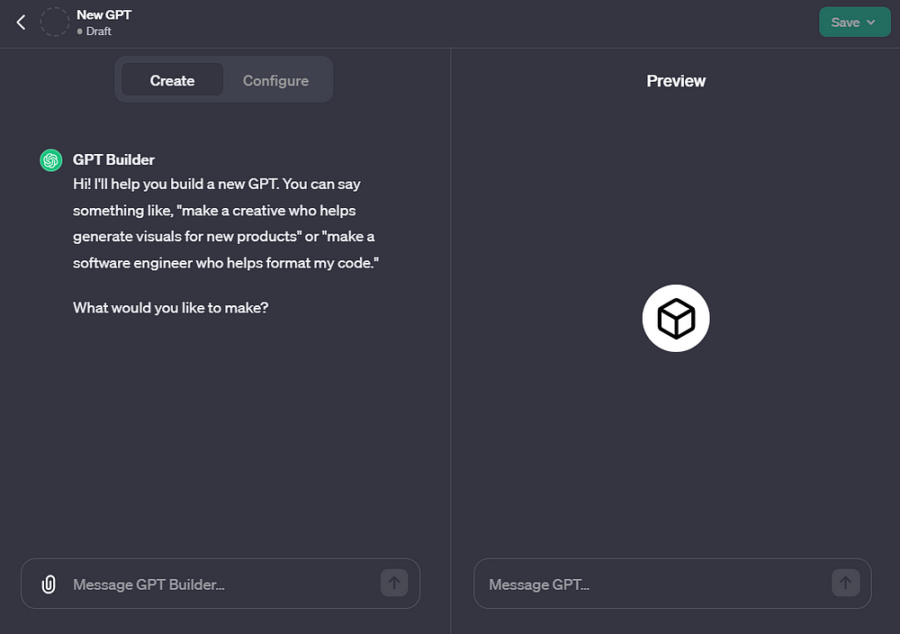Click the Preview panel heading
This screenshot has width=900, height=634.
pyautogui.click(x=676, y=81)
